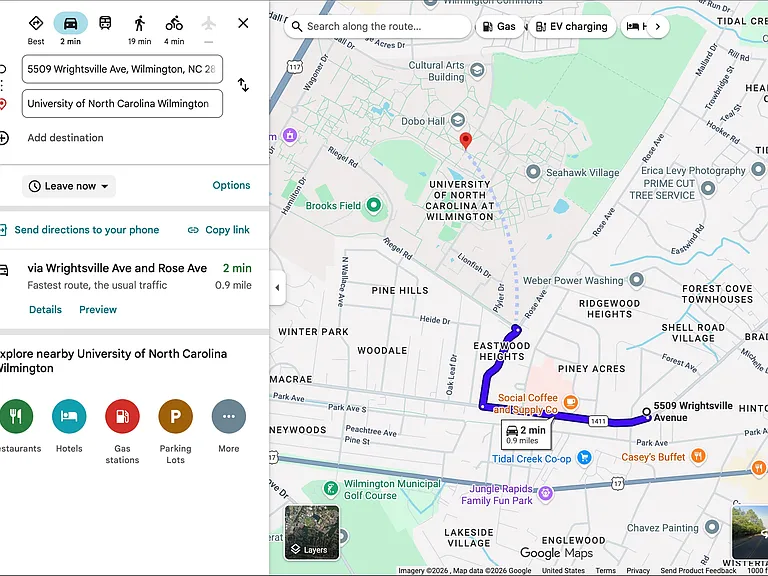Add destination to the route
Viewport: 768px width, 576px height.
(65, 138)
